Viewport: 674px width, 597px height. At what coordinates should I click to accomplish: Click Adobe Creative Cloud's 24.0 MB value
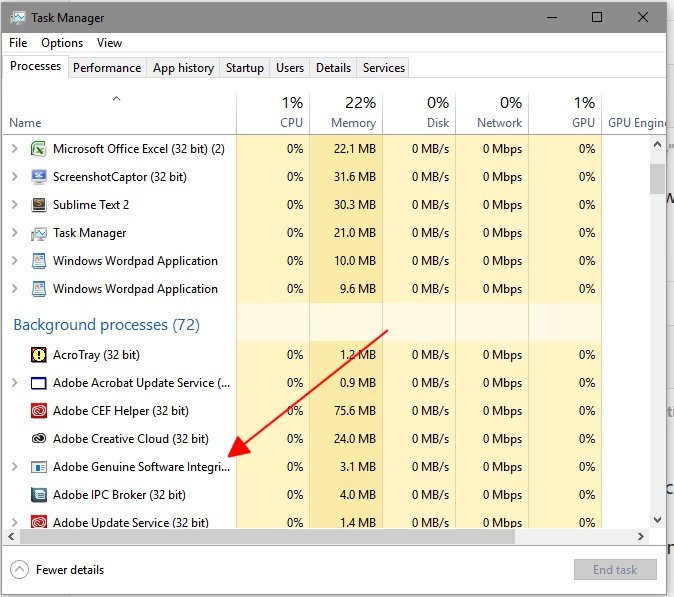click(355, 438)
